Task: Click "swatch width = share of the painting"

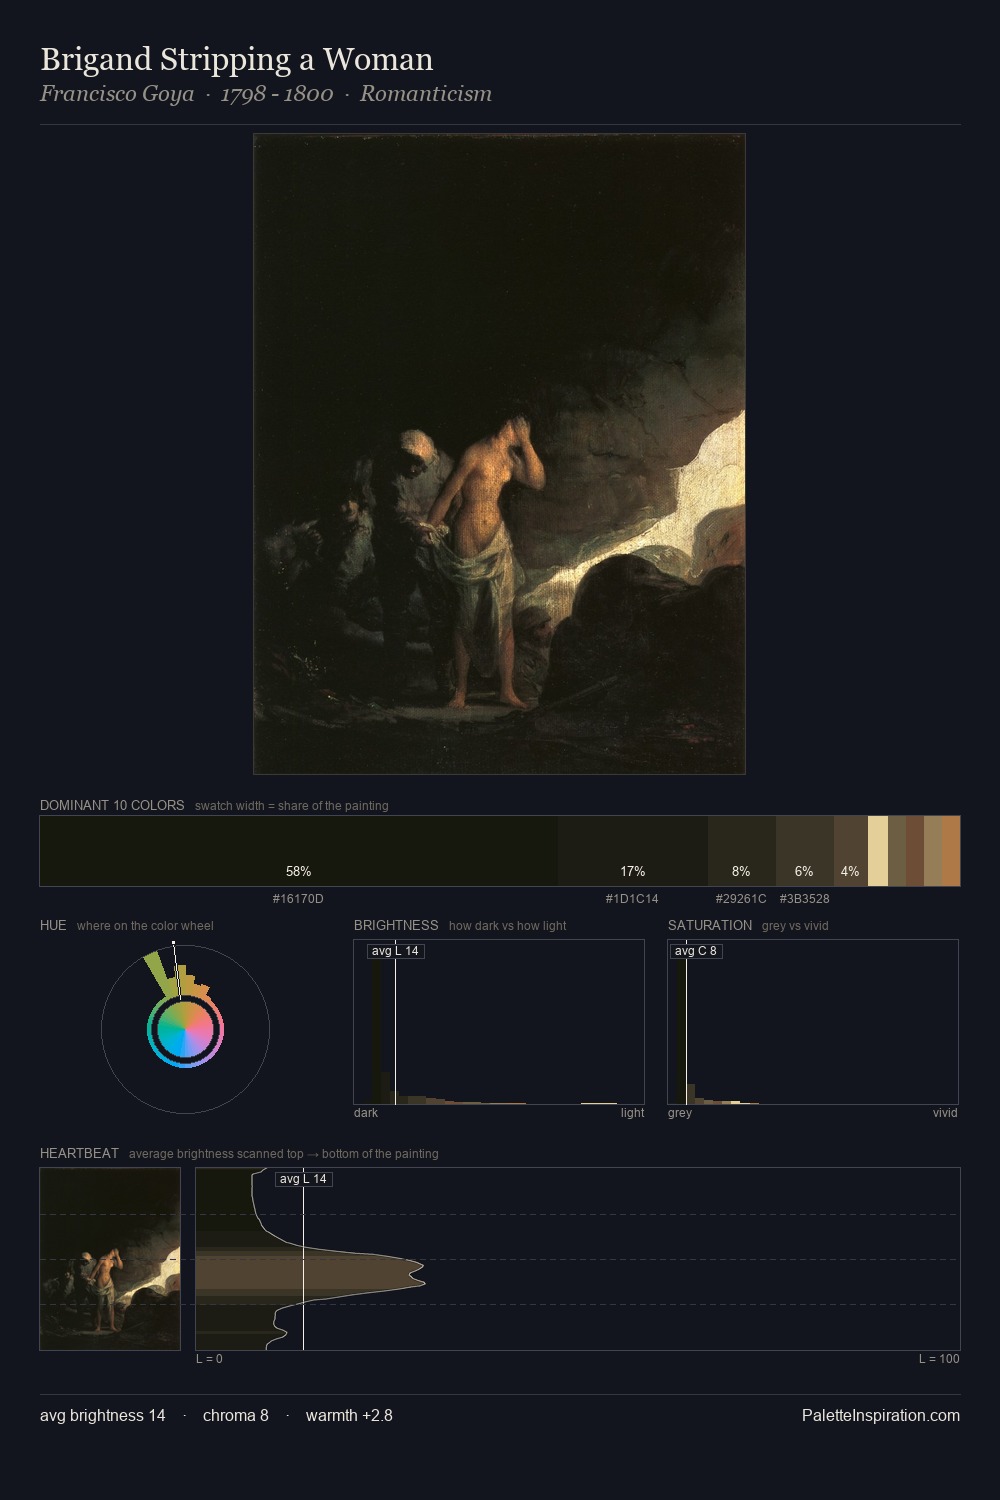Action: click(x=292, y=806)
